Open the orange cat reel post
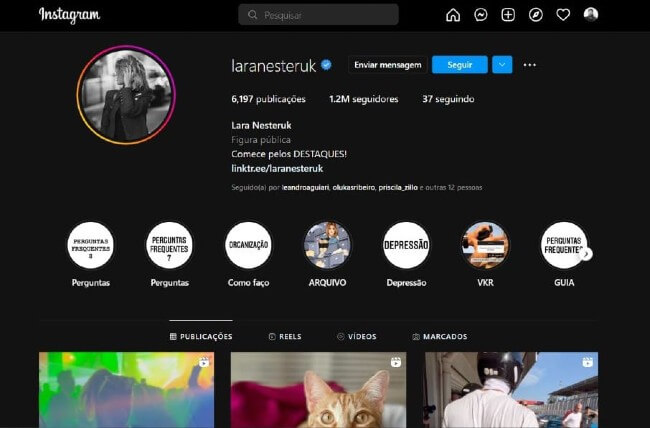Screen dimensions: 650x428 click(318, 390)
